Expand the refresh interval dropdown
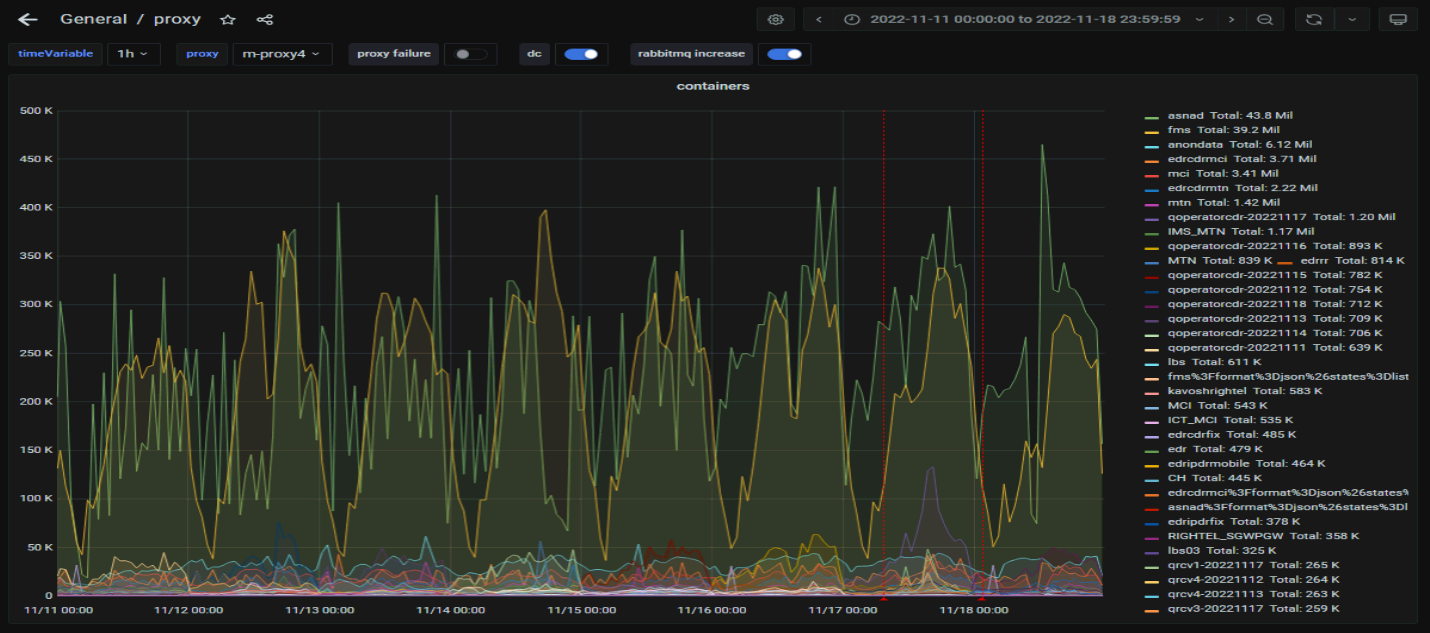This screenshot has height=633, width=1430. [x=1352, y=20]
